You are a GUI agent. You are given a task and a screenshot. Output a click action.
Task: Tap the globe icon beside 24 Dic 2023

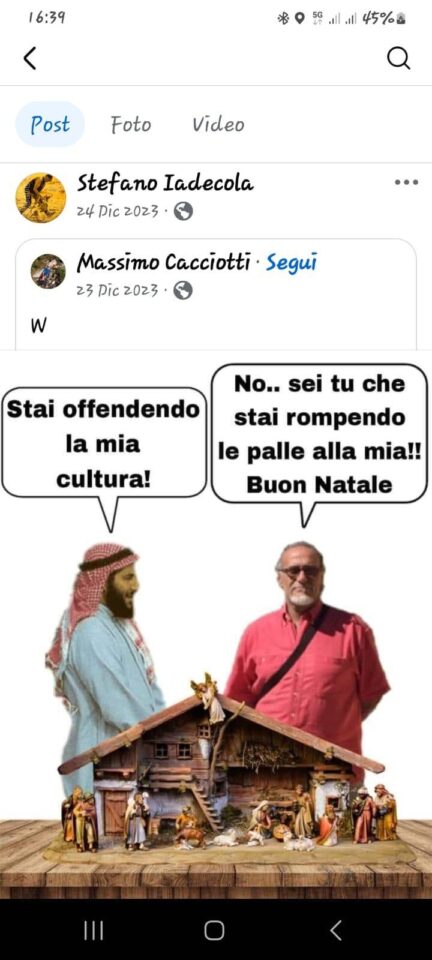click(183, 212)
